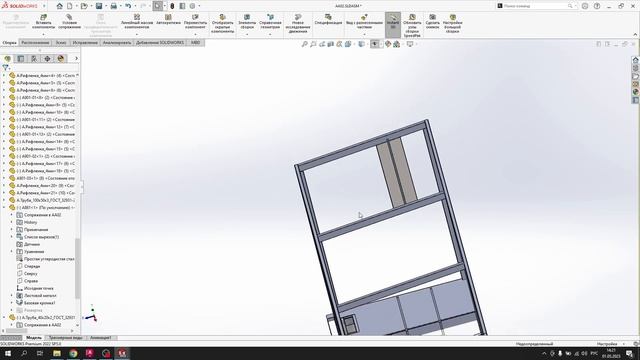Open dropdown arrow next to Undo

pos(135,6)
